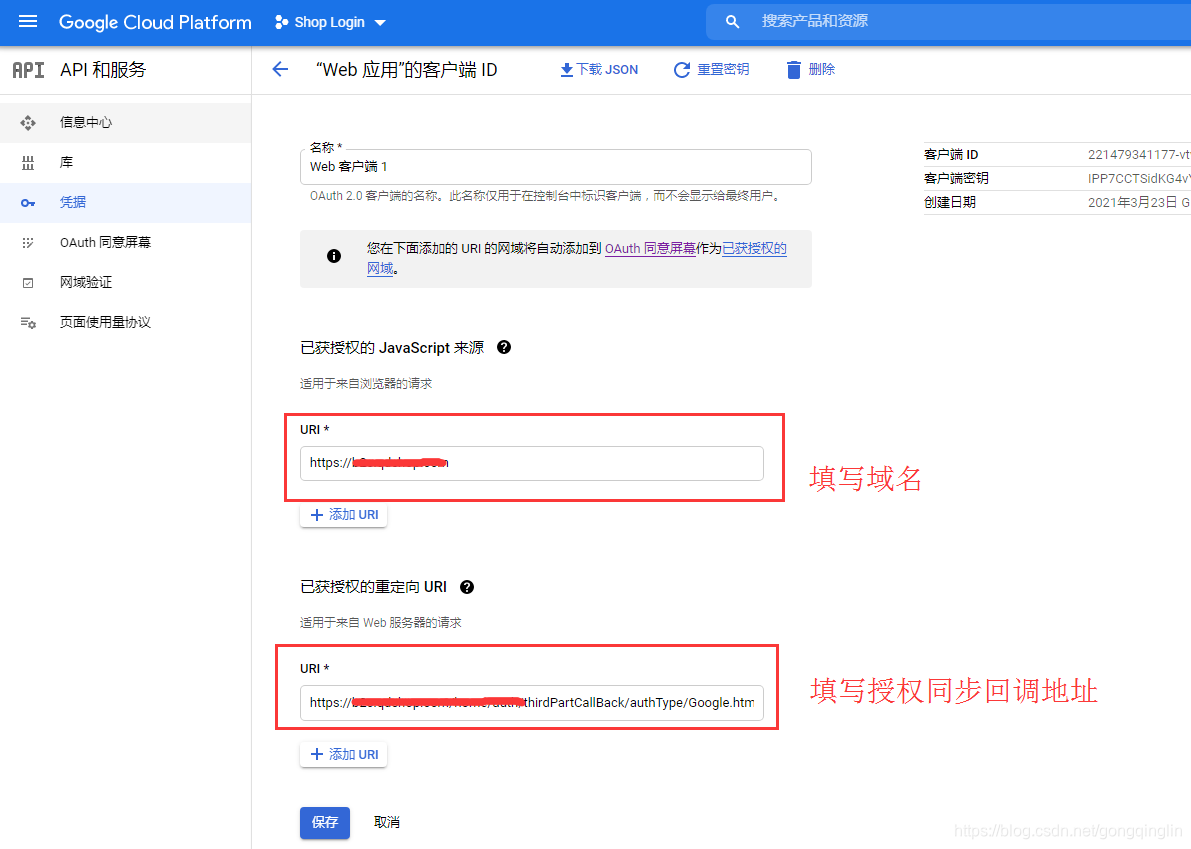The image size is (1191, 849).
Task: Click 删除 trash button
Action: point(810,70)
